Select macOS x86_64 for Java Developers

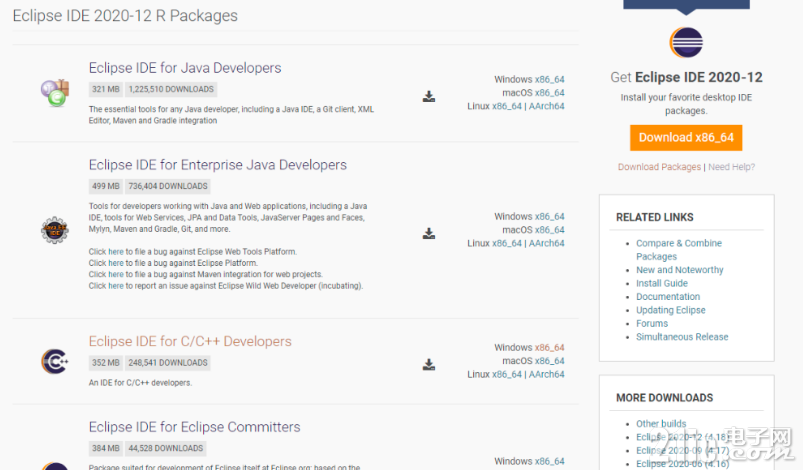point(550,93)
